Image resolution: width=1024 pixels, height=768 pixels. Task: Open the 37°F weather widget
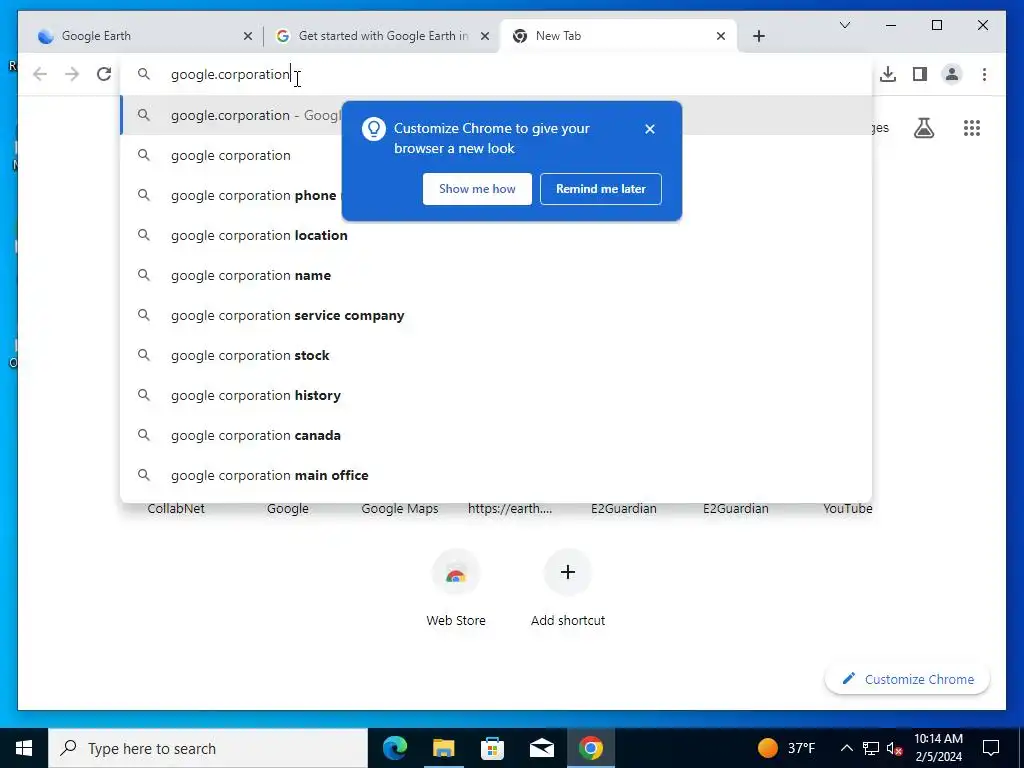[x=787, y=748]
